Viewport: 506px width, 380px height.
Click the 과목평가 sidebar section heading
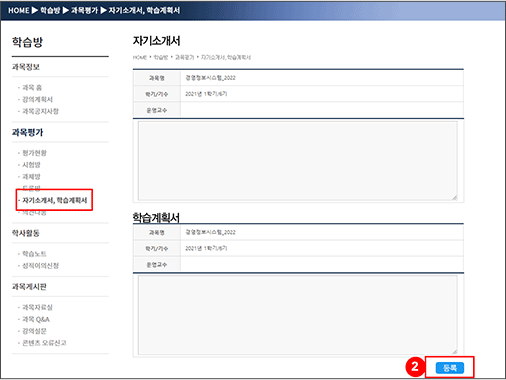click(27, 132)
